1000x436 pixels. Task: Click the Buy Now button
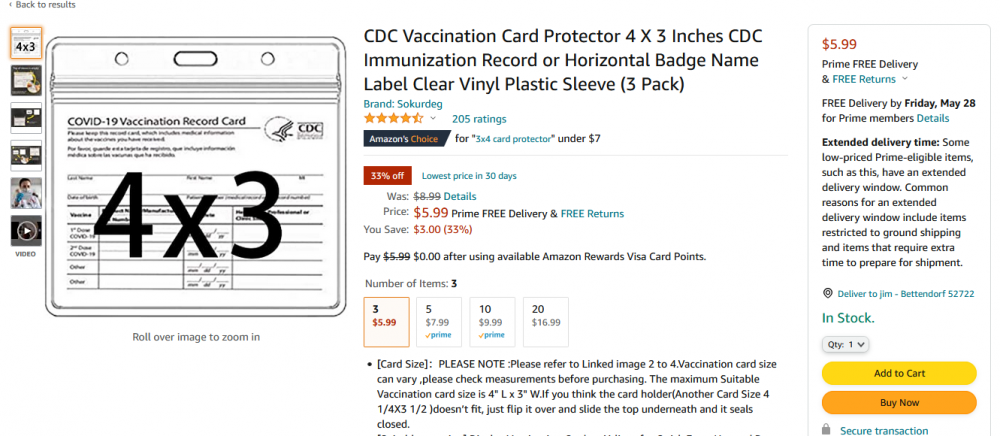tap(899, 402)
